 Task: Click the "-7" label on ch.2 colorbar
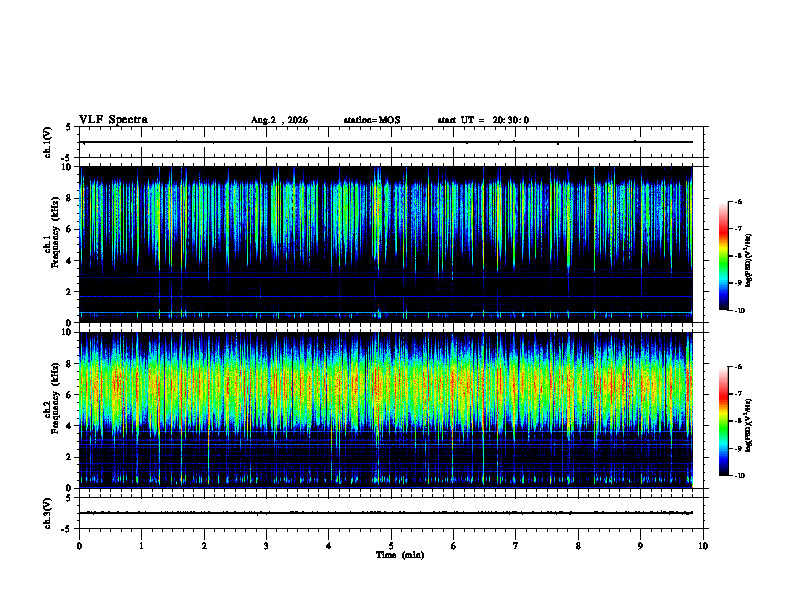pos(738,394)
